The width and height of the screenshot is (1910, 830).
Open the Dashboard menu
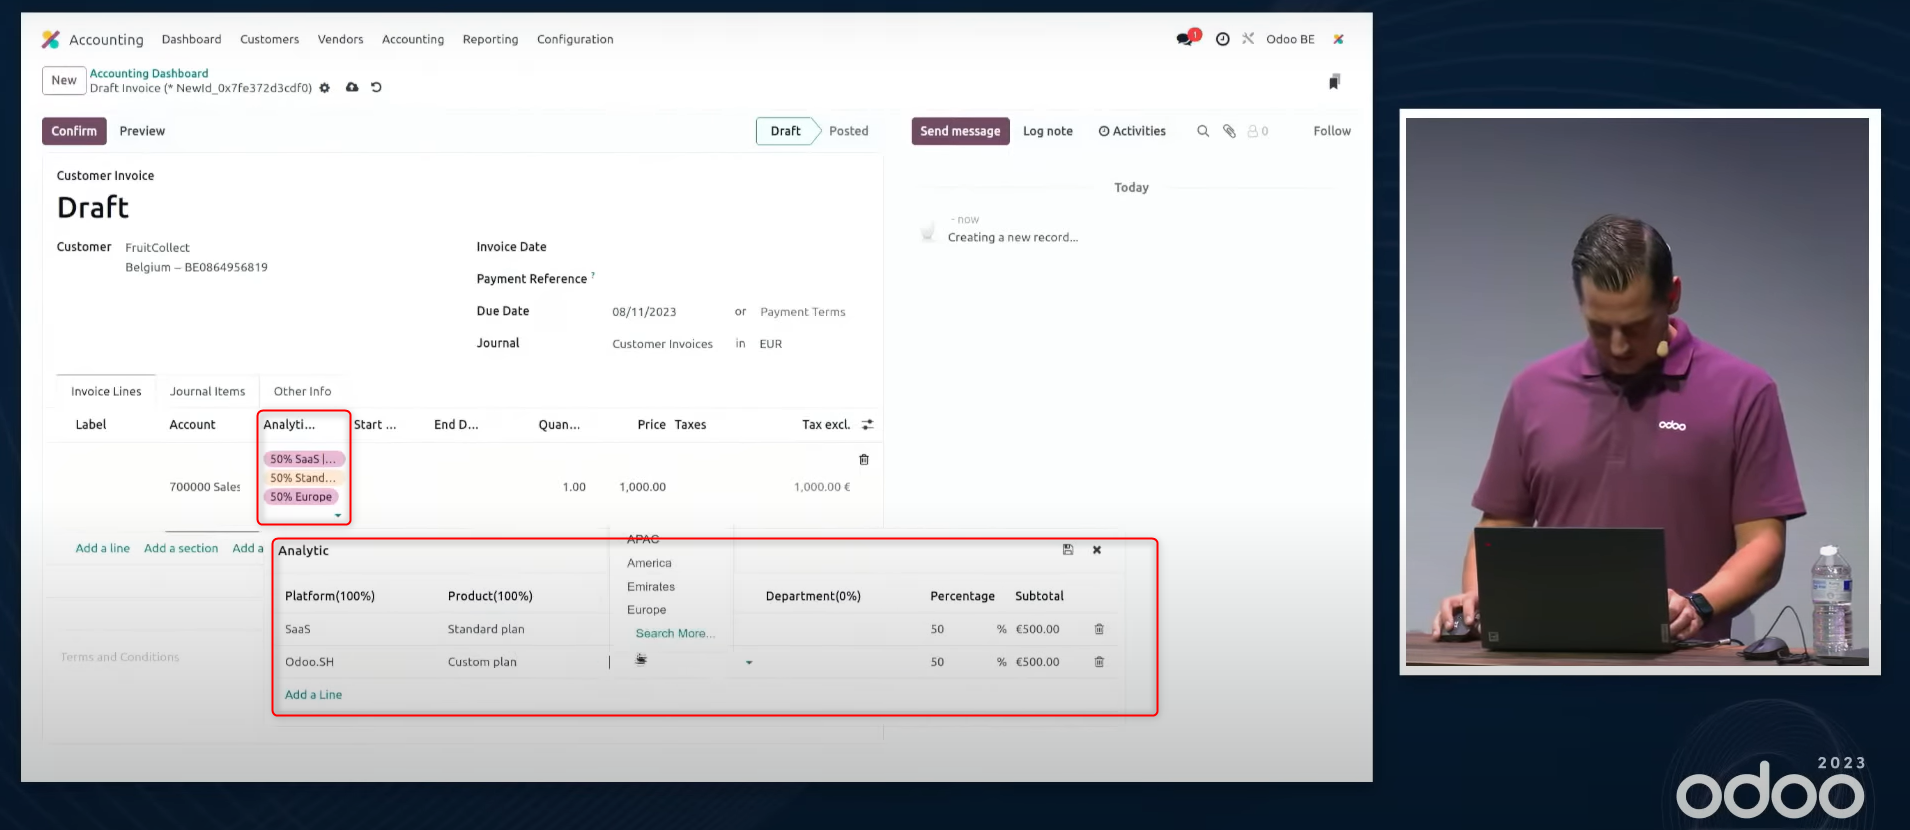192,39
